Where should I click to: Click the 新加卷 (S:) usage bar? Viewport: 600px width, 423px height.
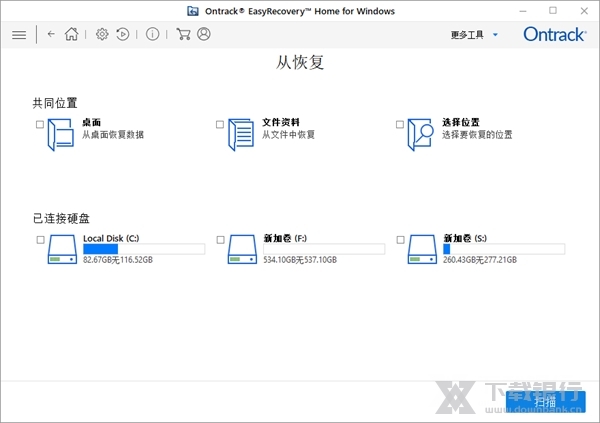coord(504,249)
